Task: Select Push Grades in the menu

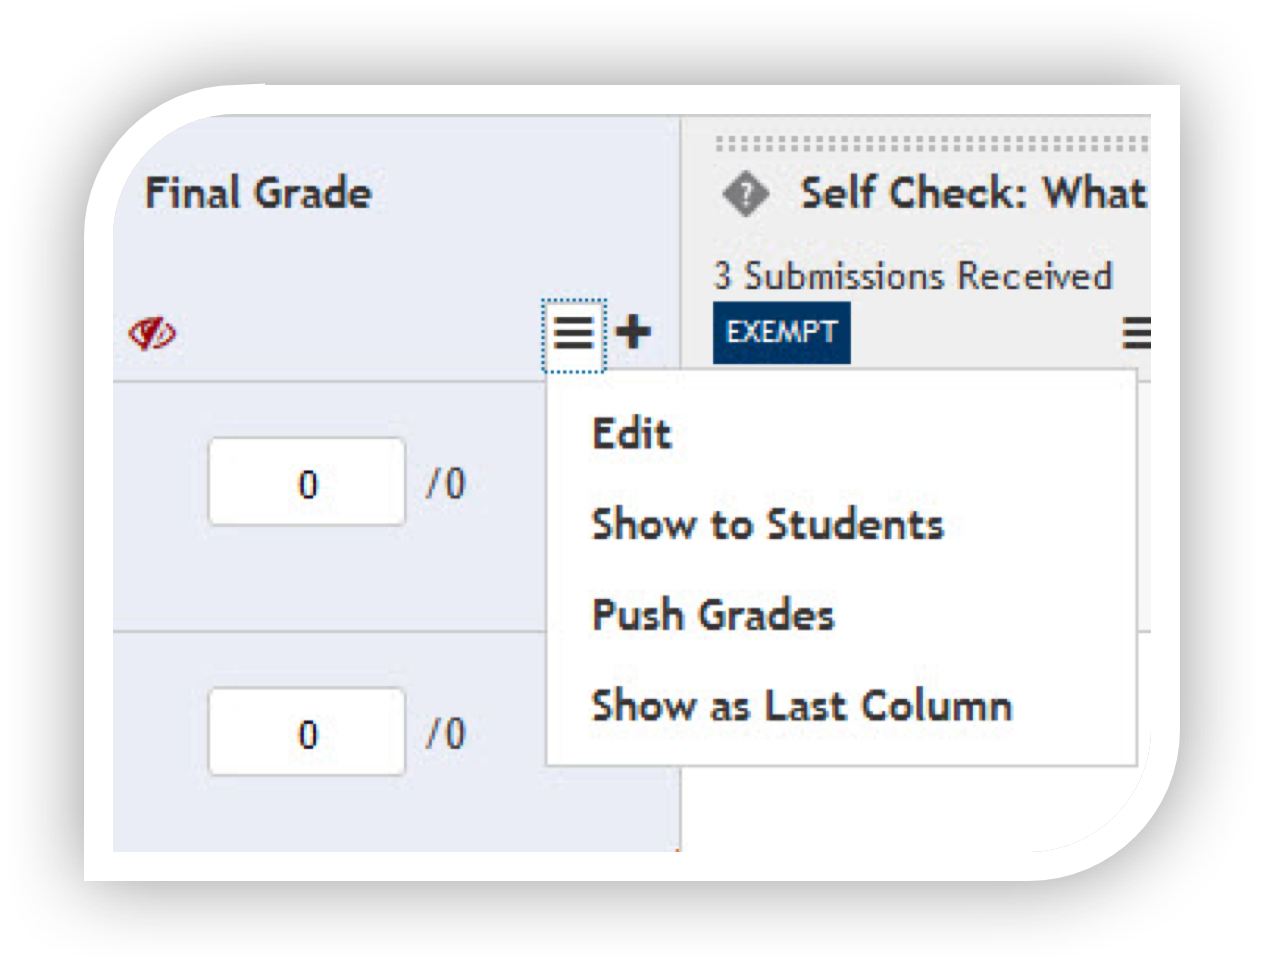Action: [x=713, y=614]
